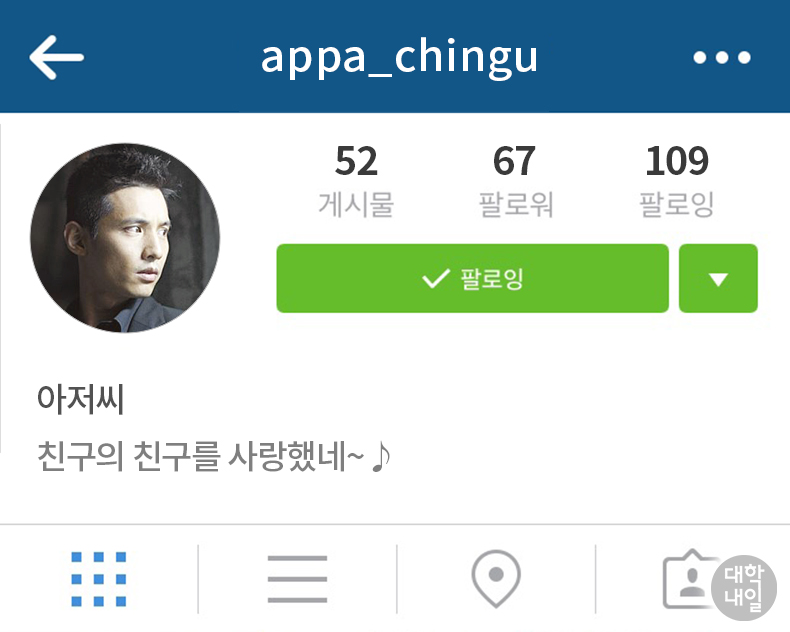Click the 대학내일 watermark badge
The height and width of the screenshot is (632, 790).
(x=744, y=588)
